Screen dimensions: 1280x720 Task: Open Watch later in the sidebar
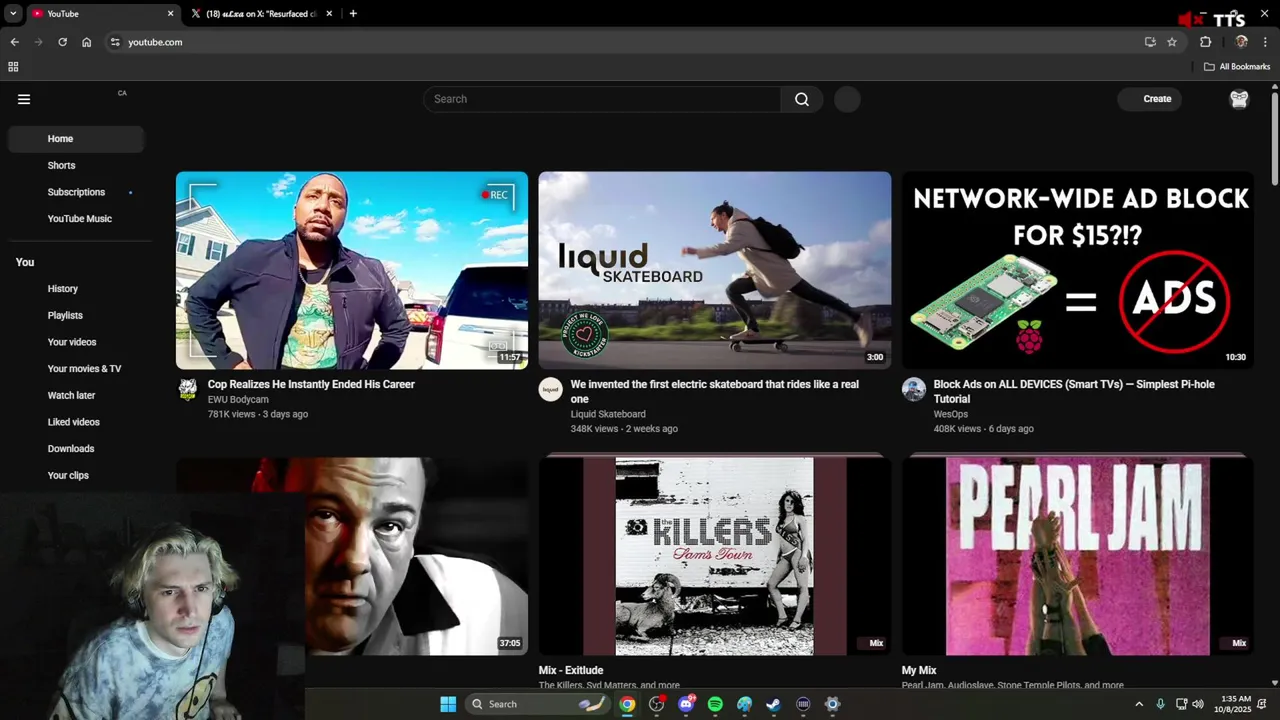[x=76, y=395]
